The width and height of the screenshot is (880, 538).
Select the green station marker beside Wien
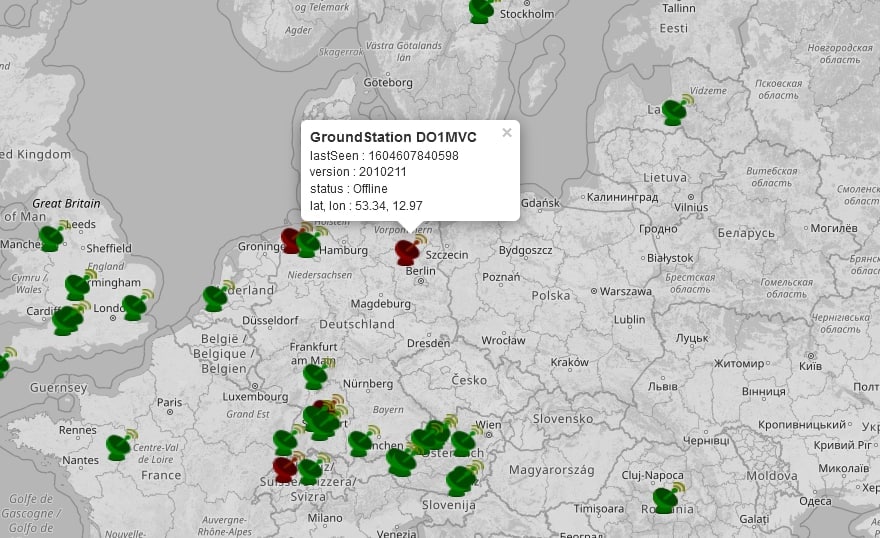pos(463,443)
